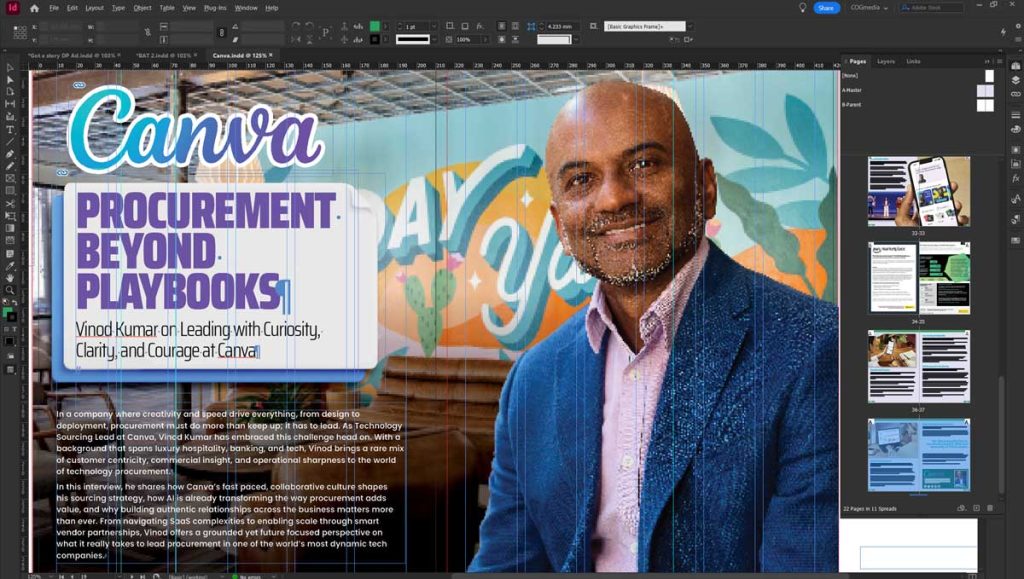Select the Zoom magnifier tool

pos(10,290)
